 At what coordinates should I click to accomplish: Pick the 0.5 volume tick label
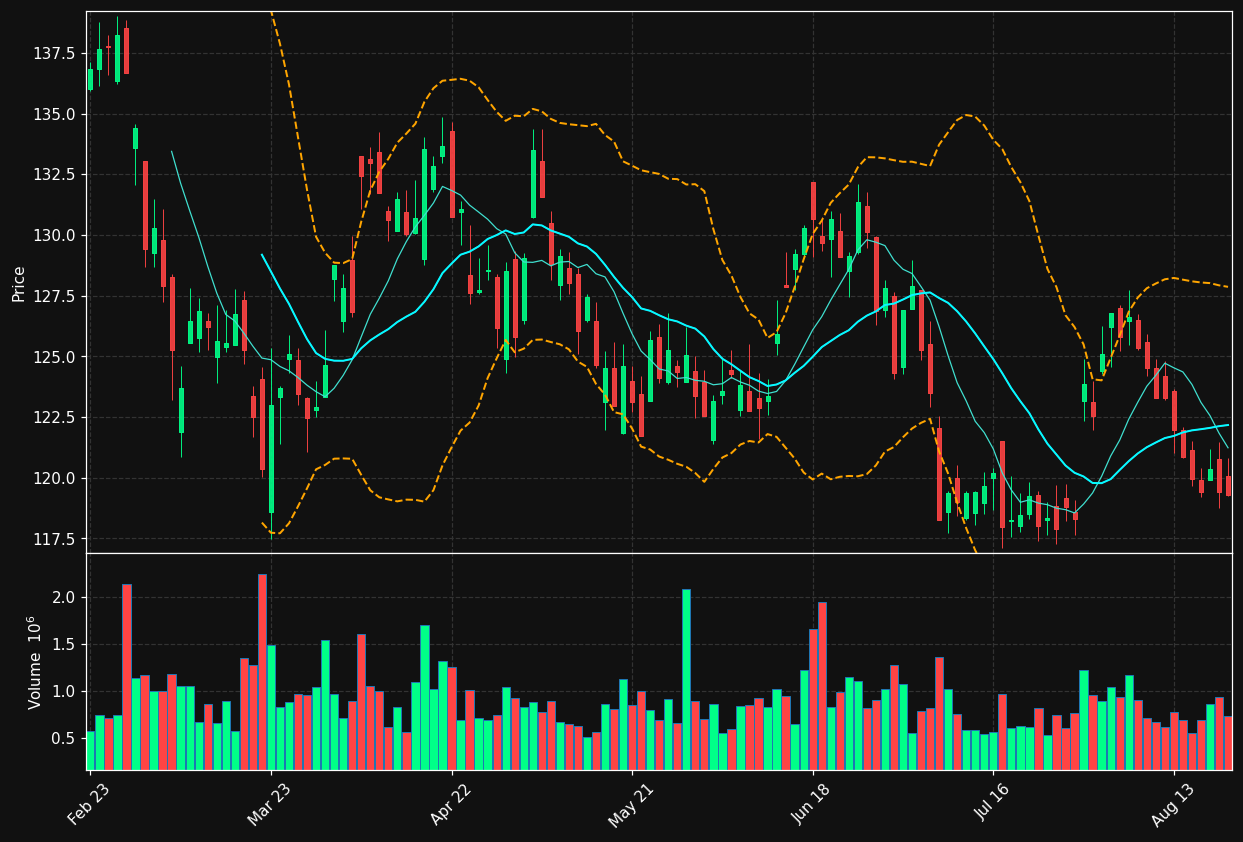(64, 738)
